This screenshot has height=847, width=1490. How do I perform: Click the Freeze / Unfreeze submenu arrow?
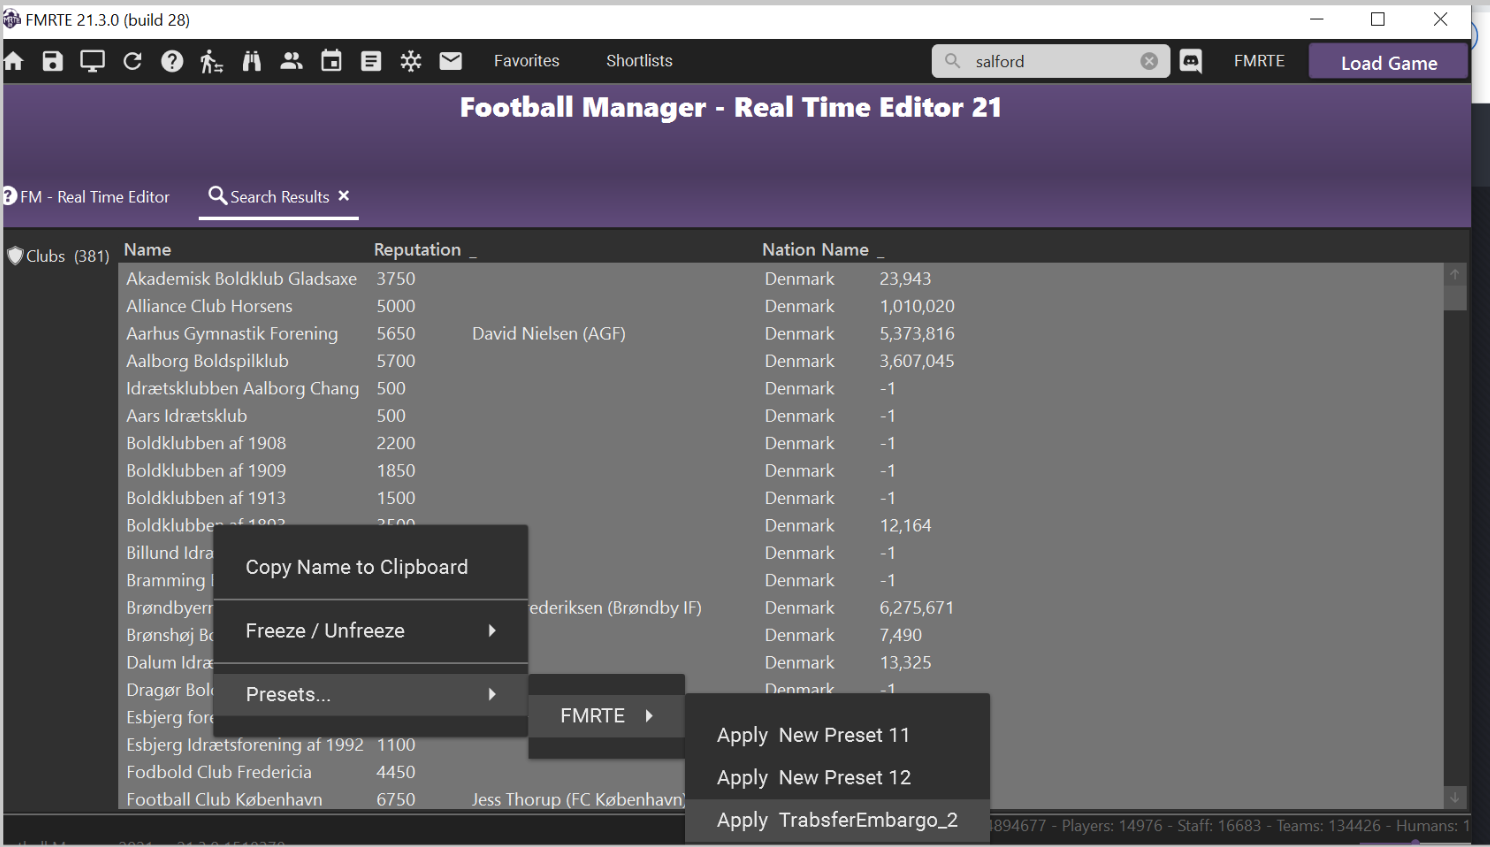[x=492, y=631]
